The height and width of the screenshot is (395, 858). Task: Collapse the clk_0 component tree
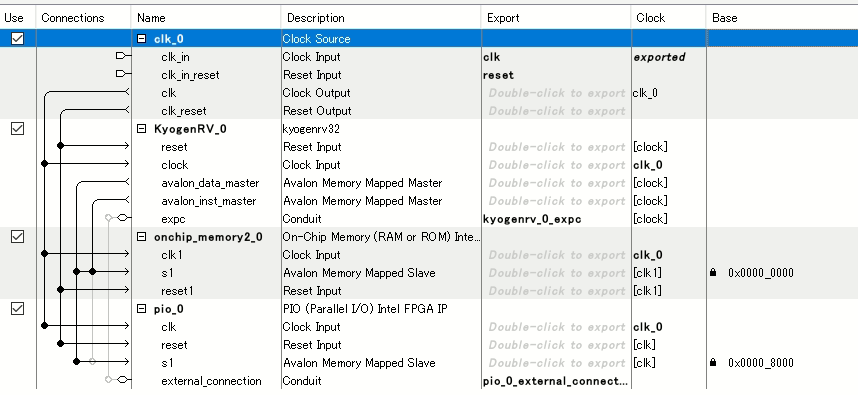click(x=142, y=39)
